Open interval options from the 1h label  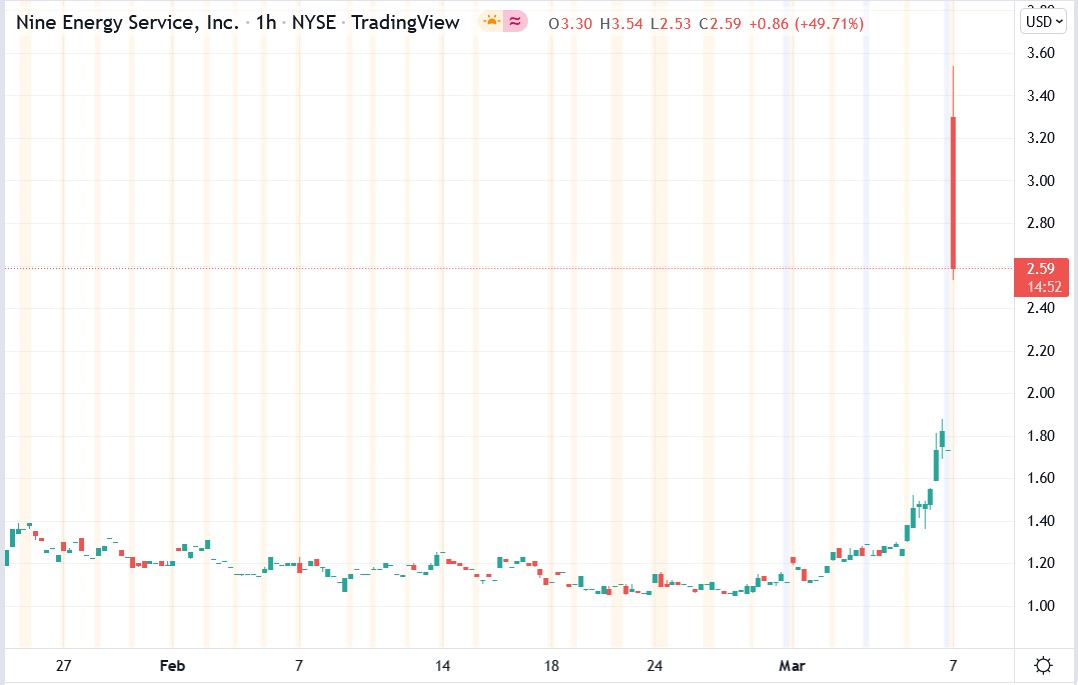[263, 21]
